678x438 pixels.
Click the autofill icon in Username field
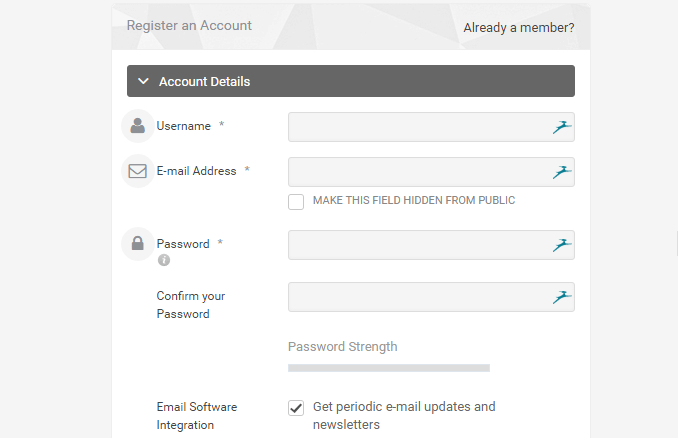point(562,127)
